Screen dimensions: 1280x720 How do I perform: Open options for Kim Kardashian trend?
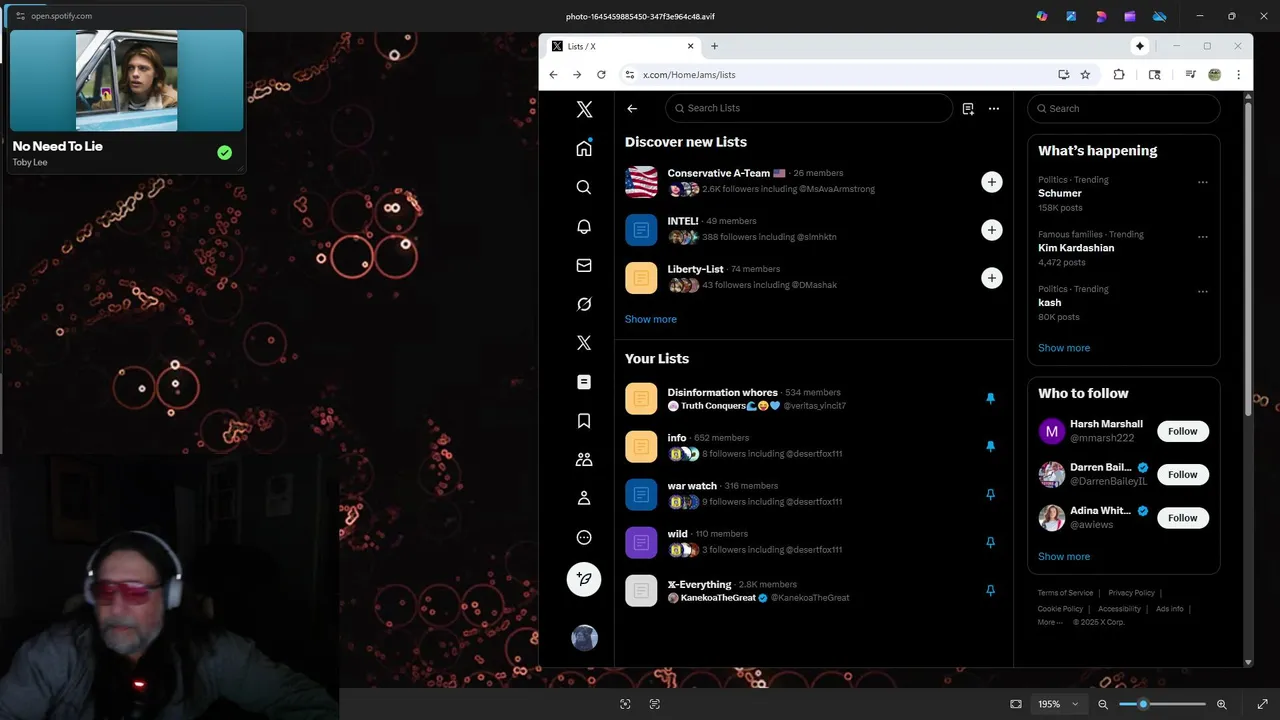coord(1203,237)
